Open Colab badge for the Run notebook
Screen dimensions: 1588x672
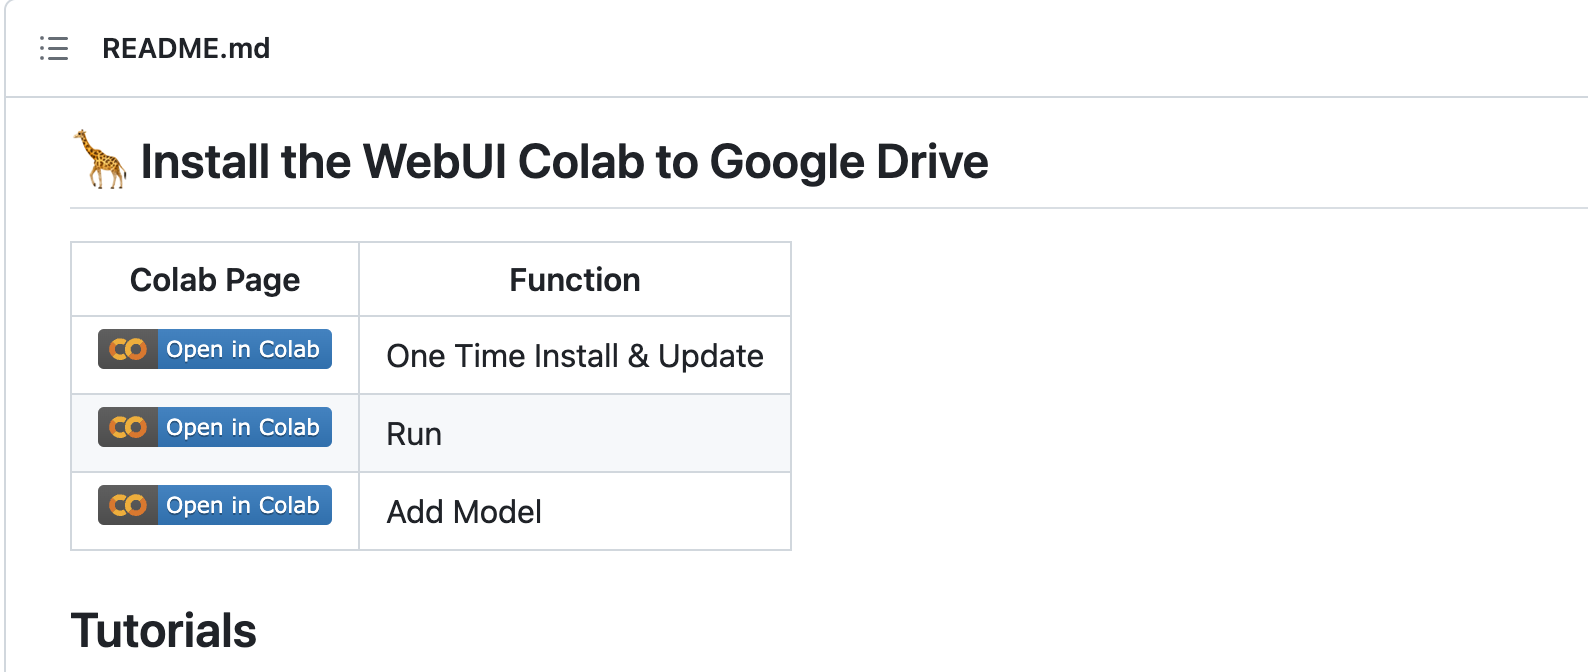click(215, 427)
